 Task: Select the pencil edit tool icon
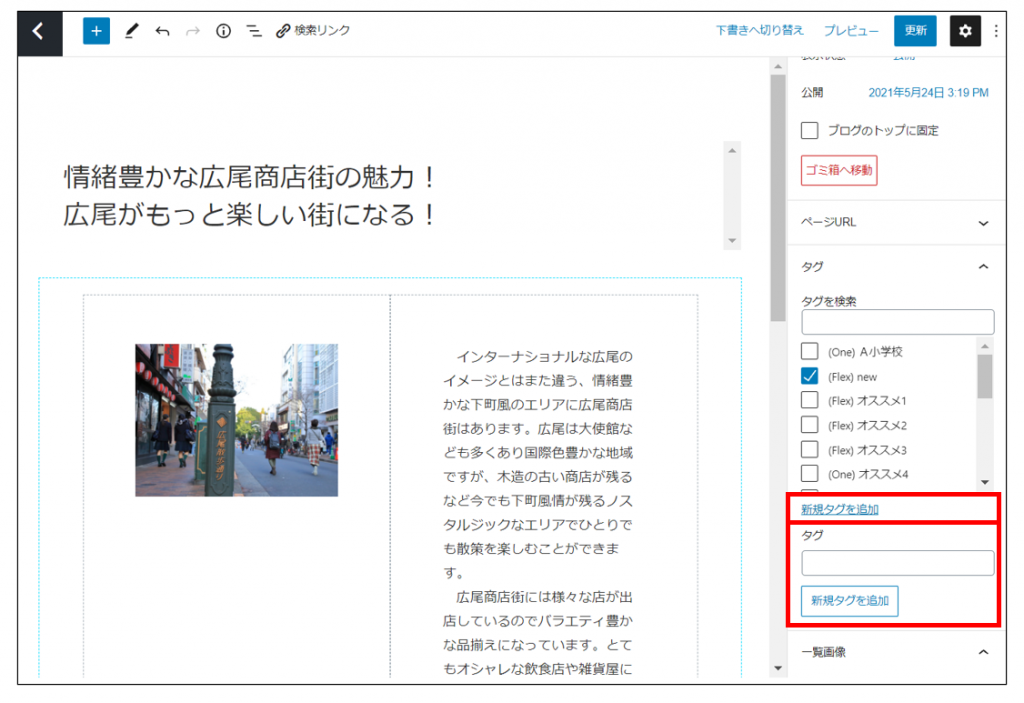(131, 31)
